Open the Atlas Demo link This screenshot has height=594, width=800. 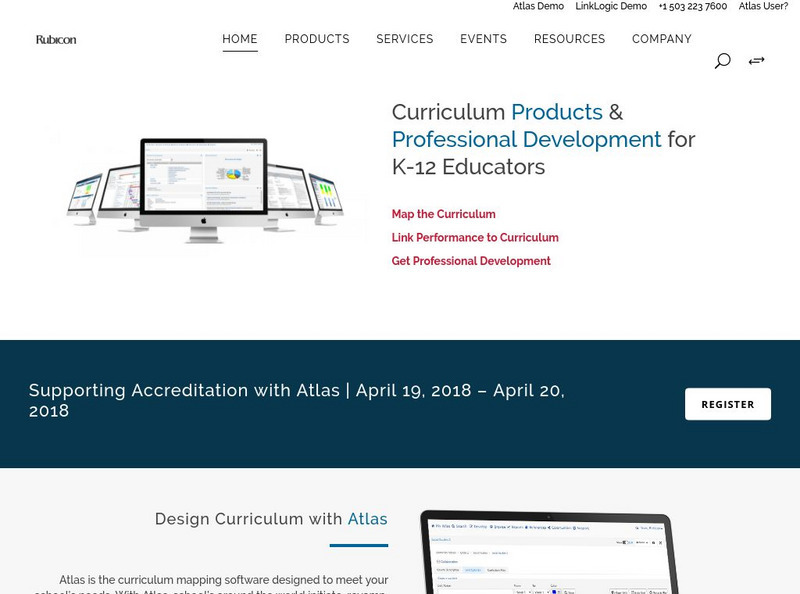[538, 6]
